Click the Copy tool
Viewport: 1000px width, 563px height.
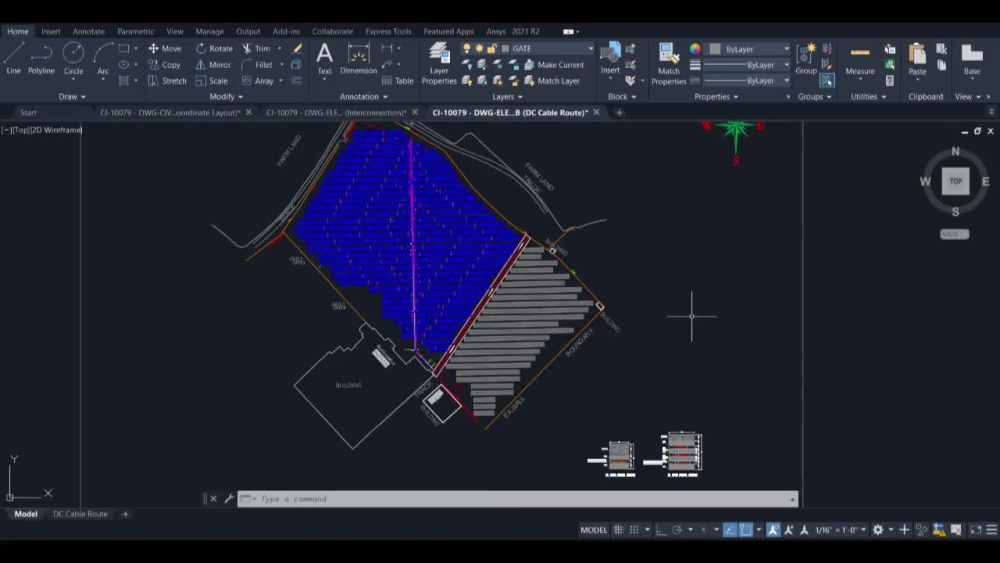click(165, 64)
